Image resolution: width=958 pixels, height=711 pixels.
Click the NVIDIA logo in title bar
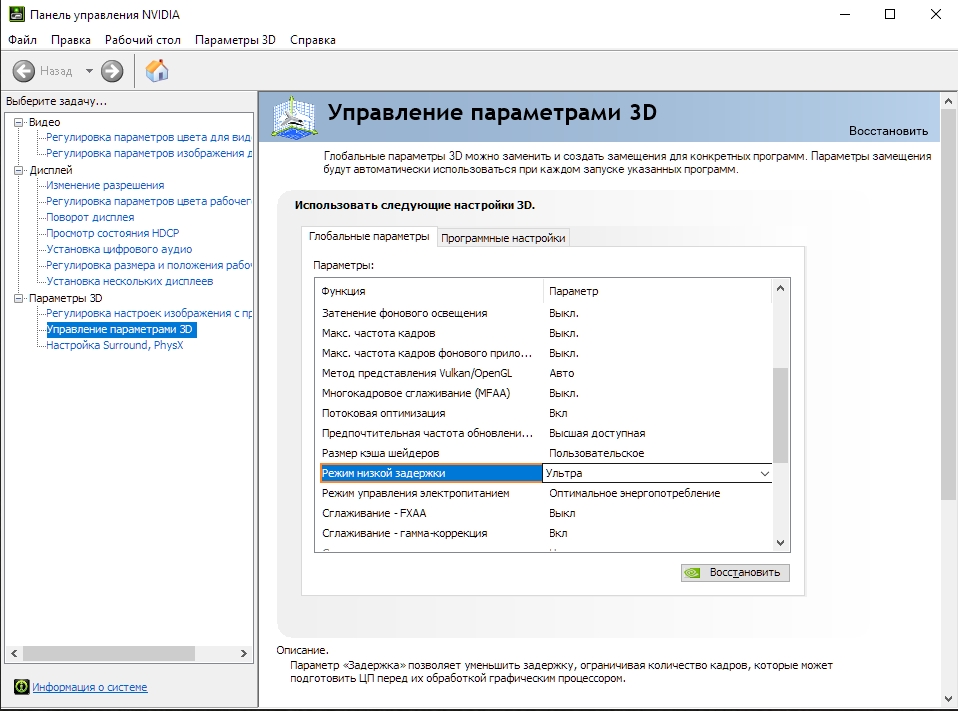coord(16,14)
